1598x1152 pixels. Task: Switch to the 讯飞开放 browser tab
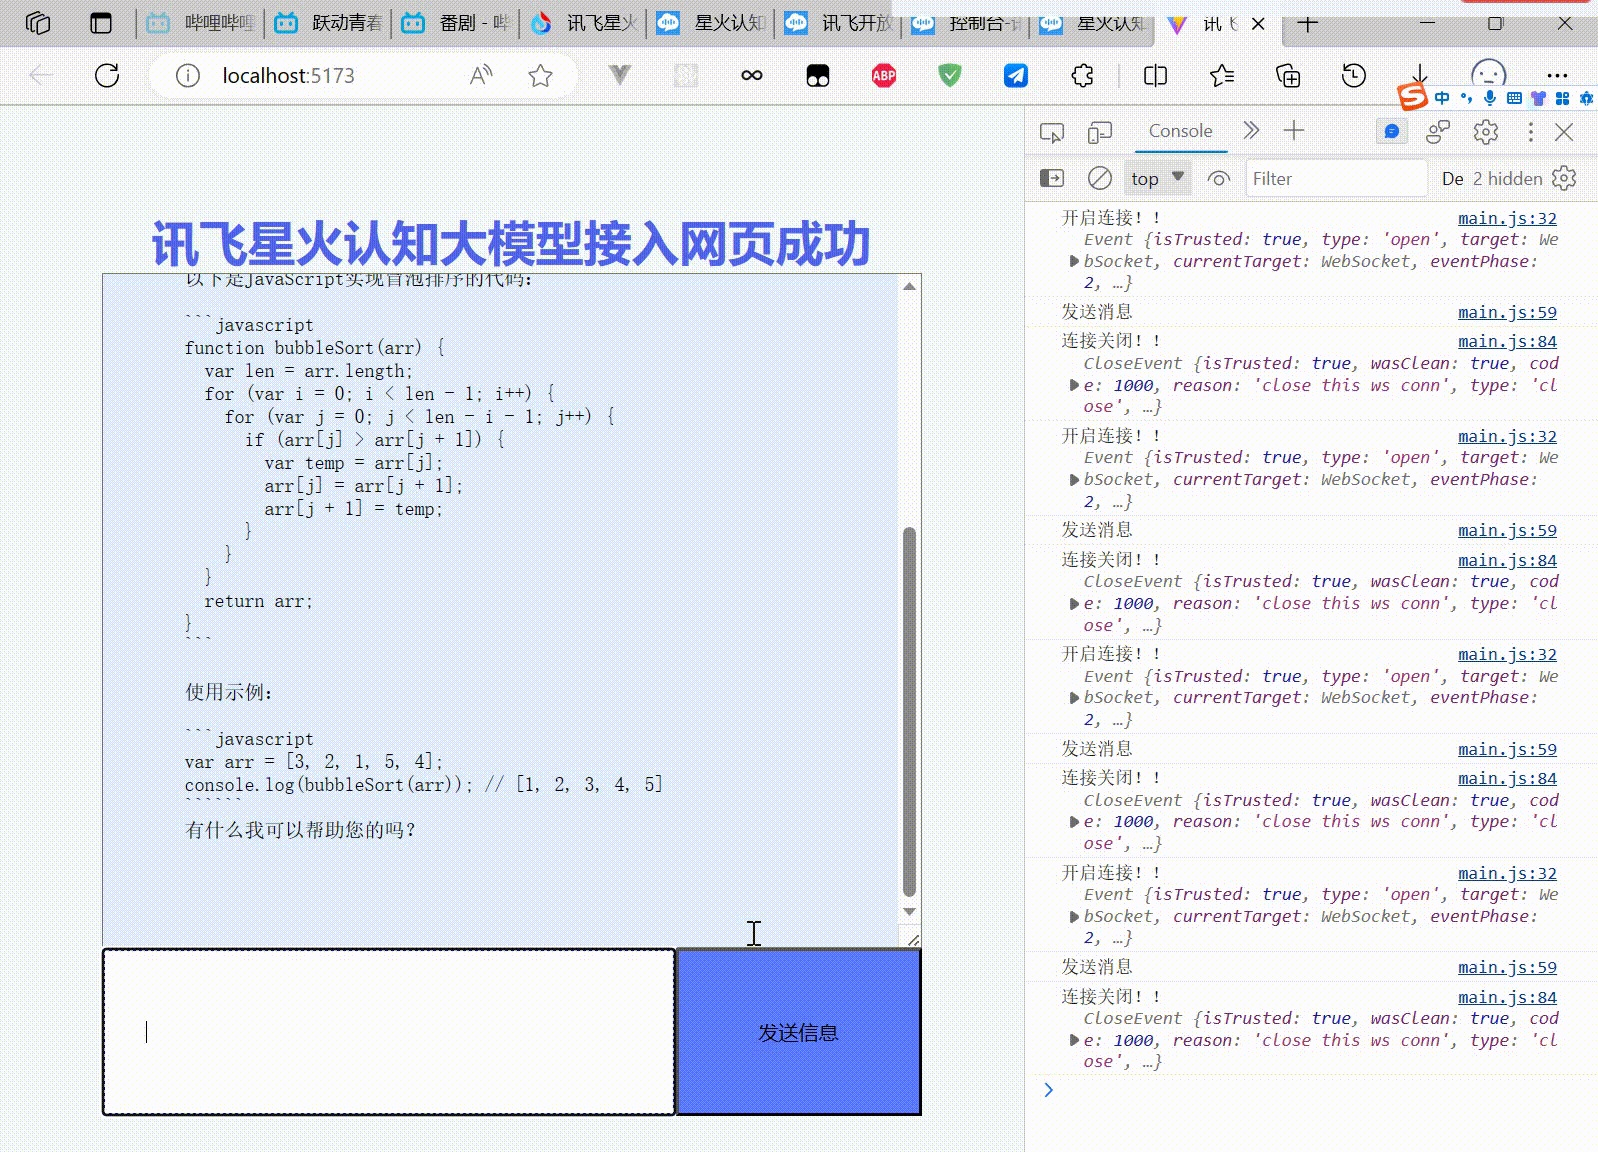tap(838, 23)
